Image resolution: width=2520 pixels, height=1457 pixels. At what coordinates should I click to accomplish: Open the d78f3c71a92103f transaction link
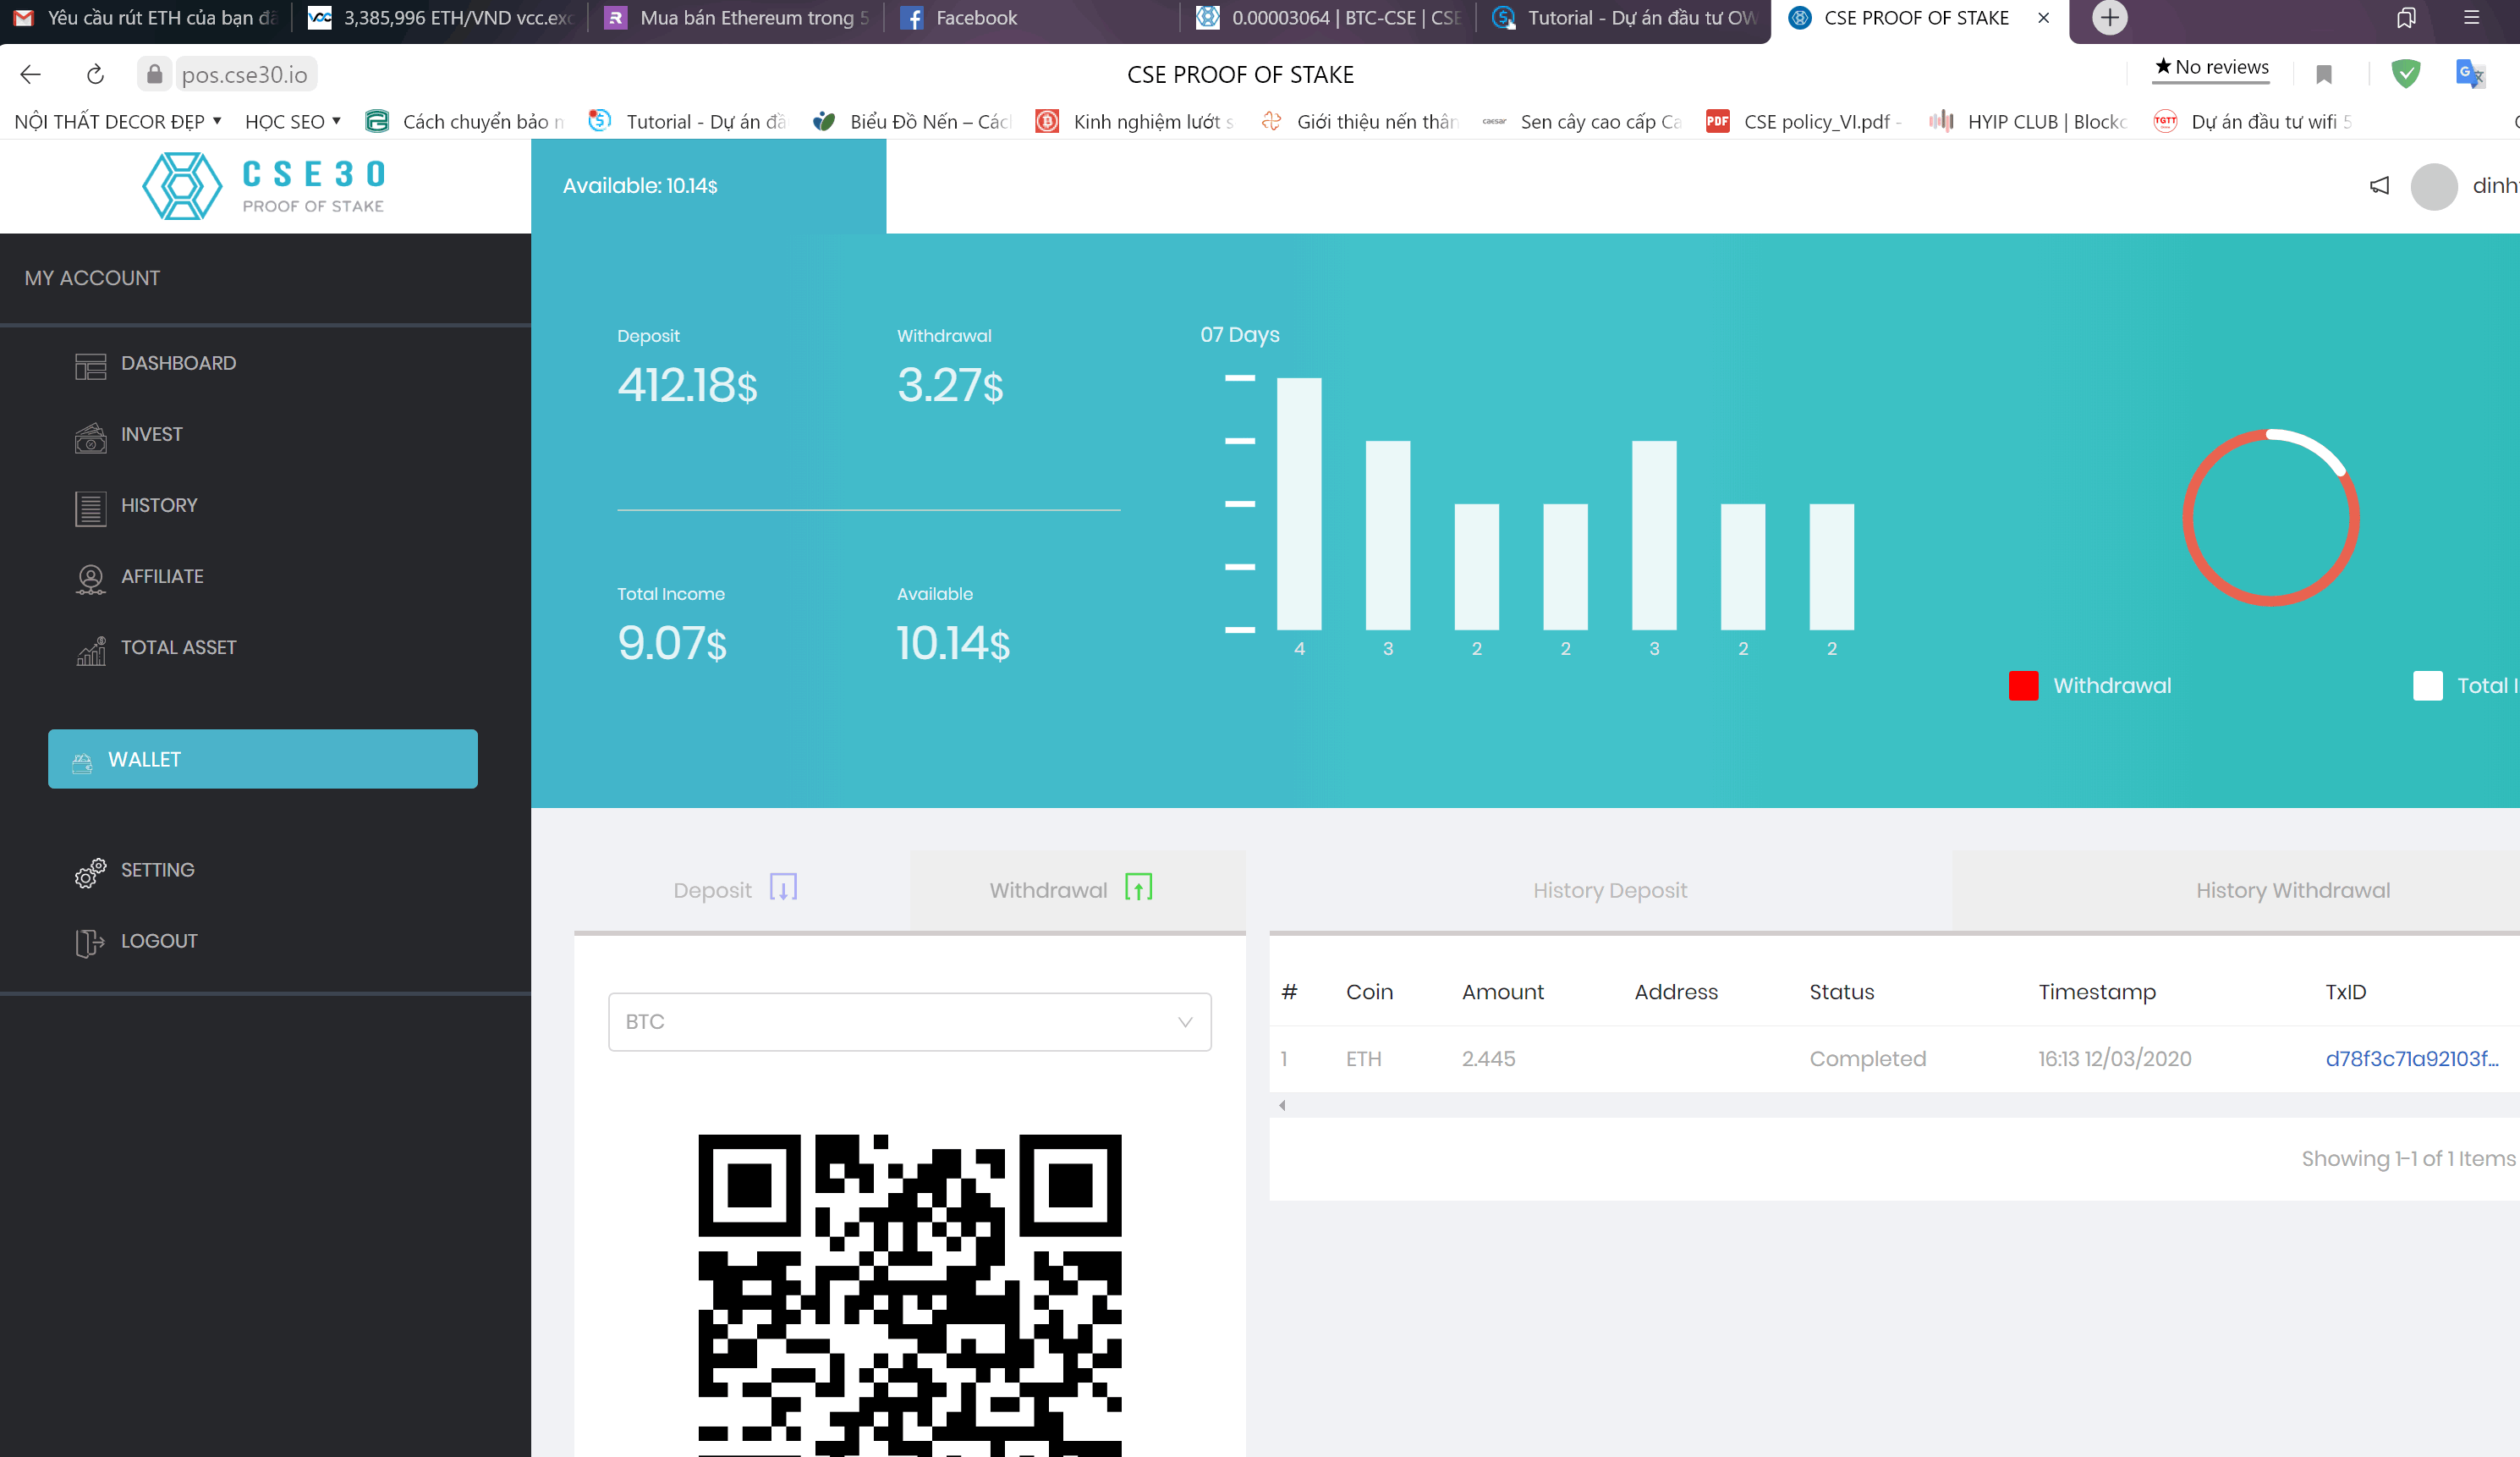[x=2411, y=1058]
